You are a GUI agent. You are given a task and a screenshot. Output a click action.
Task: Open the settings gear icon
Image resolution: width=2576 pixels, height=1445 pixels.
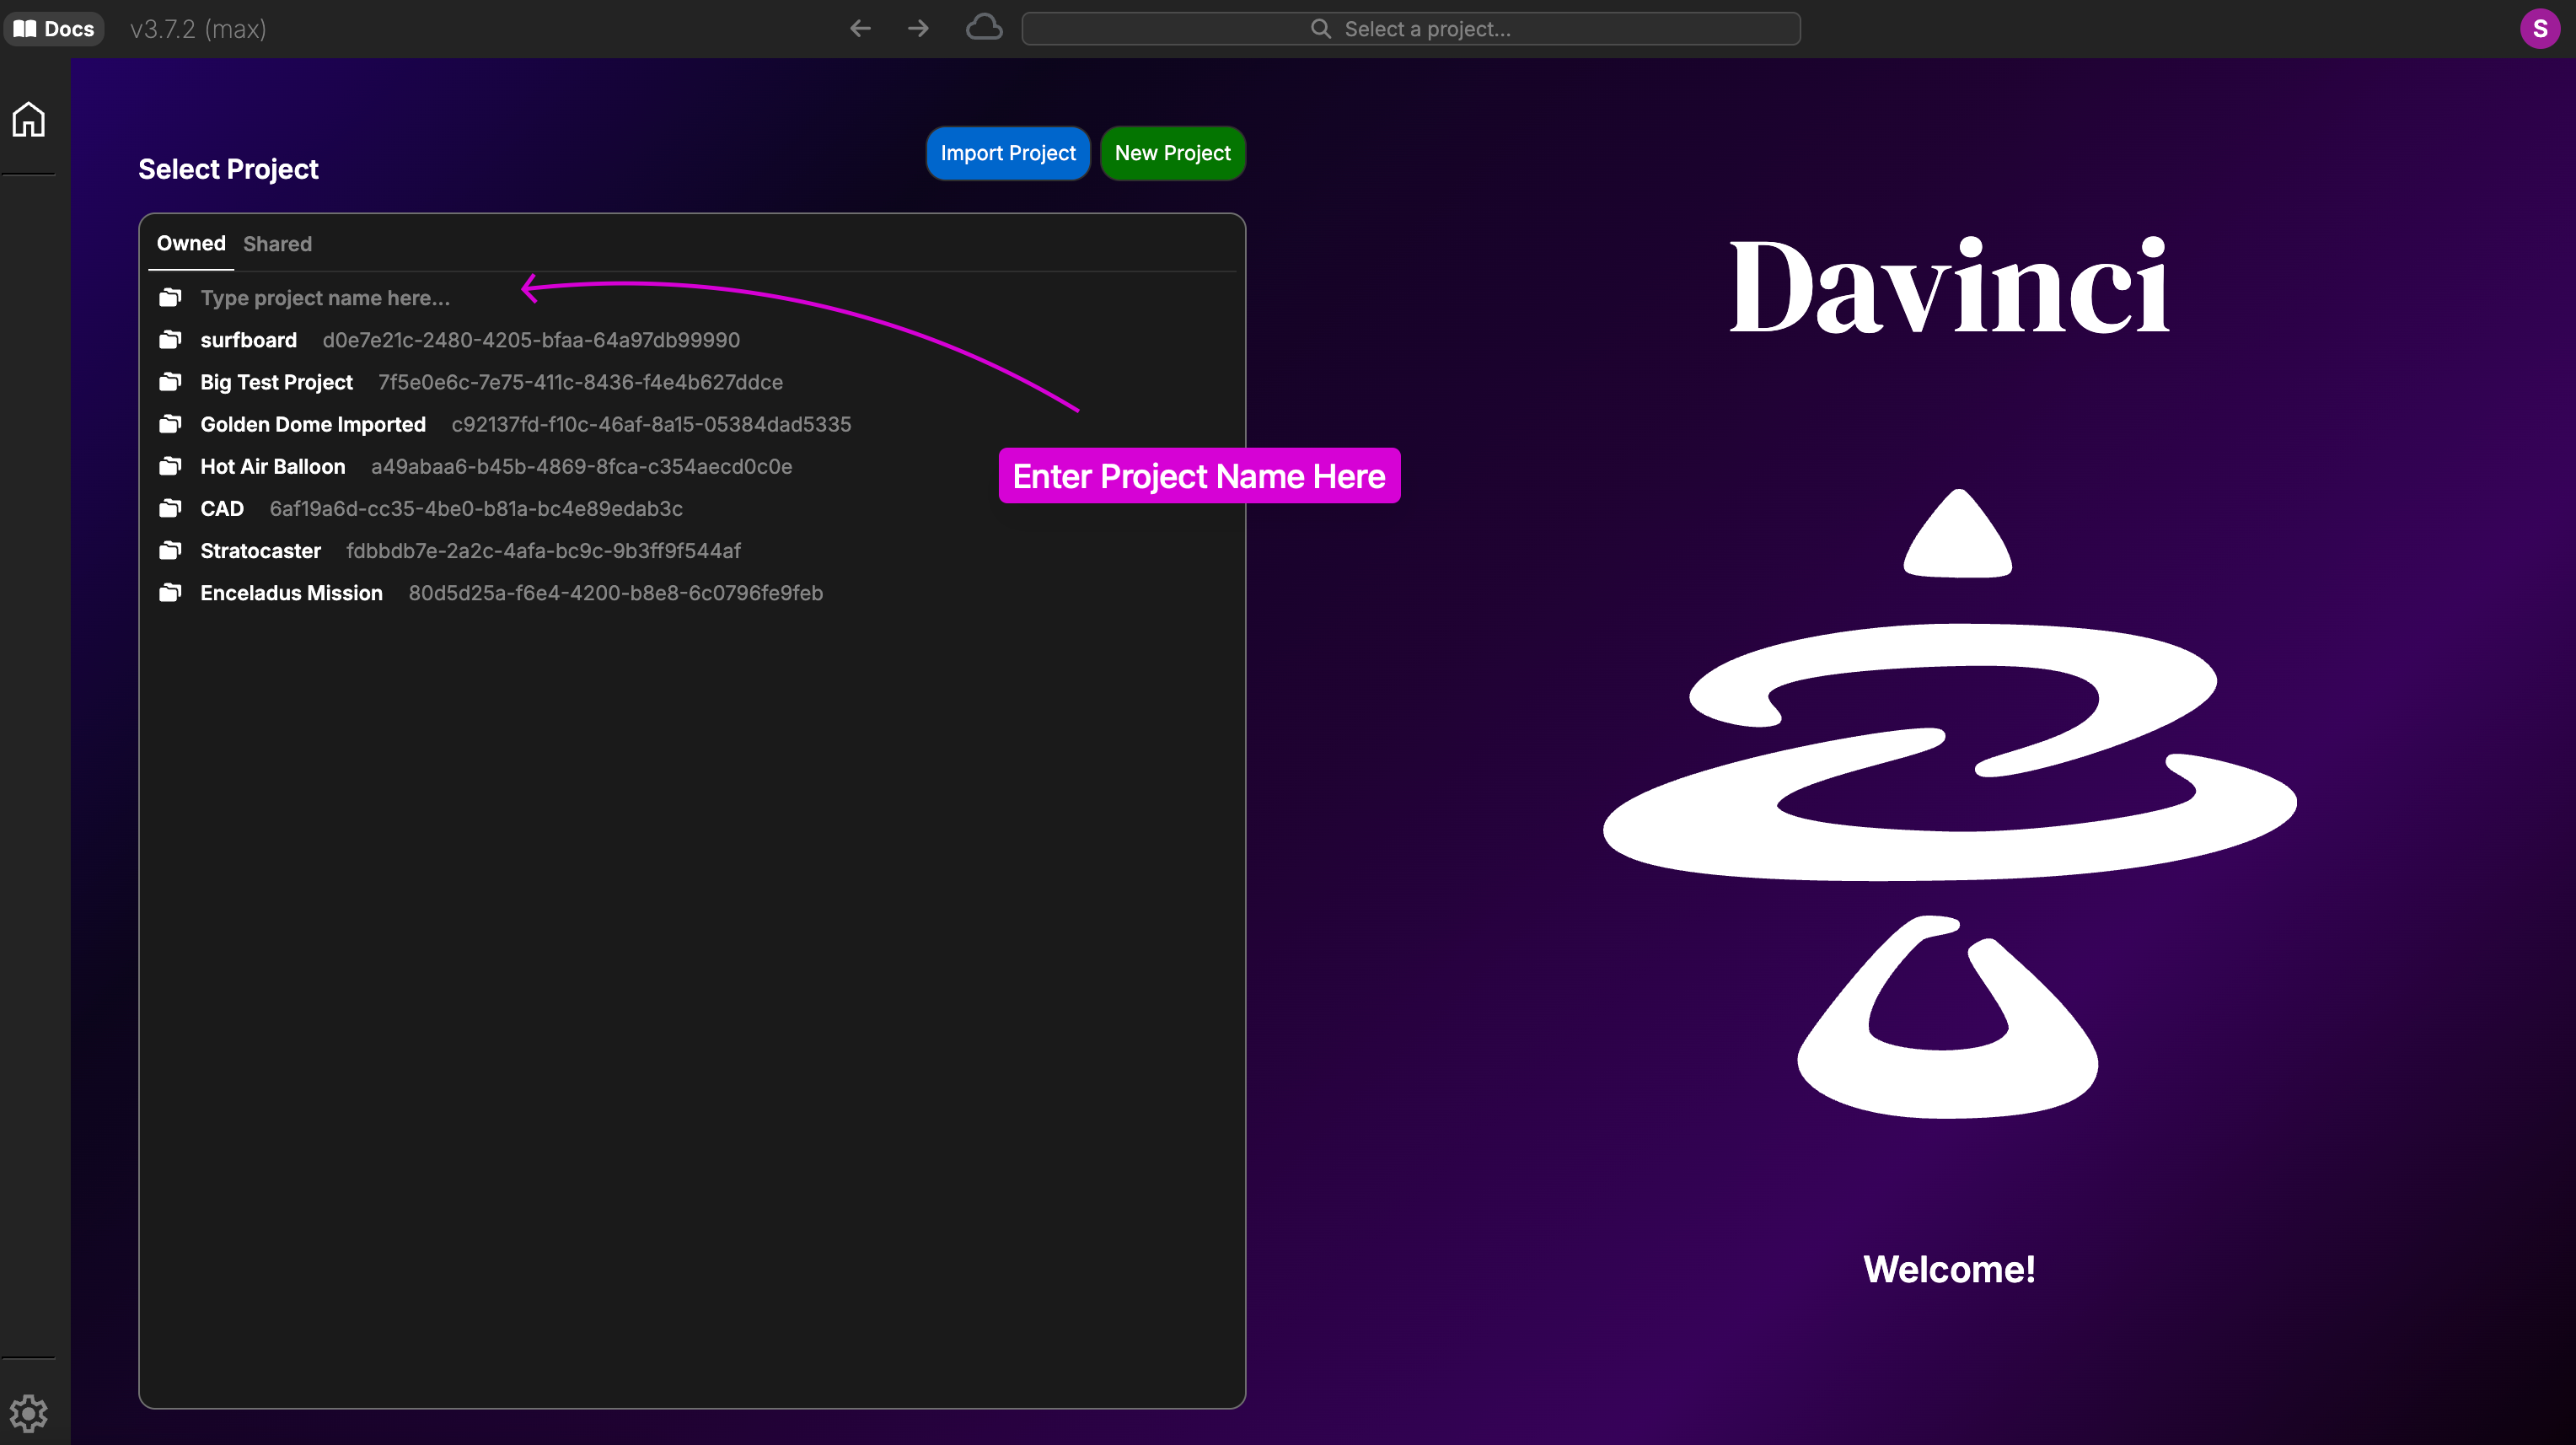28,1412
